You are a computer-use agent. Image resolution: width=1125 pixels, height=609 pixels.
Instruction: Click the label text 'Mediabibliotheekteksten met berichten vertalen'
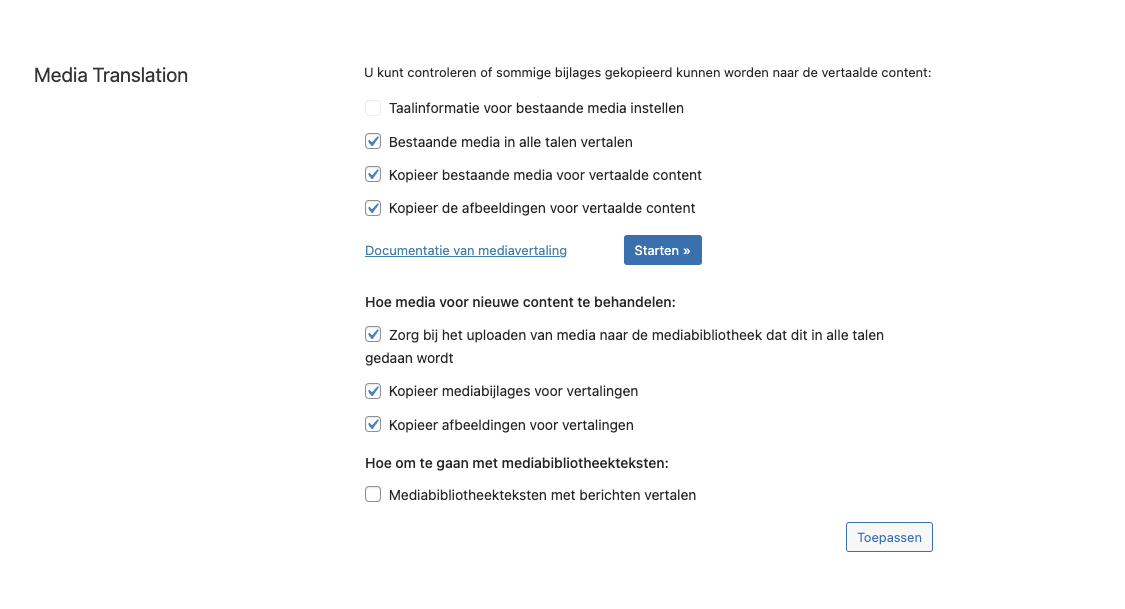(542, 495)
